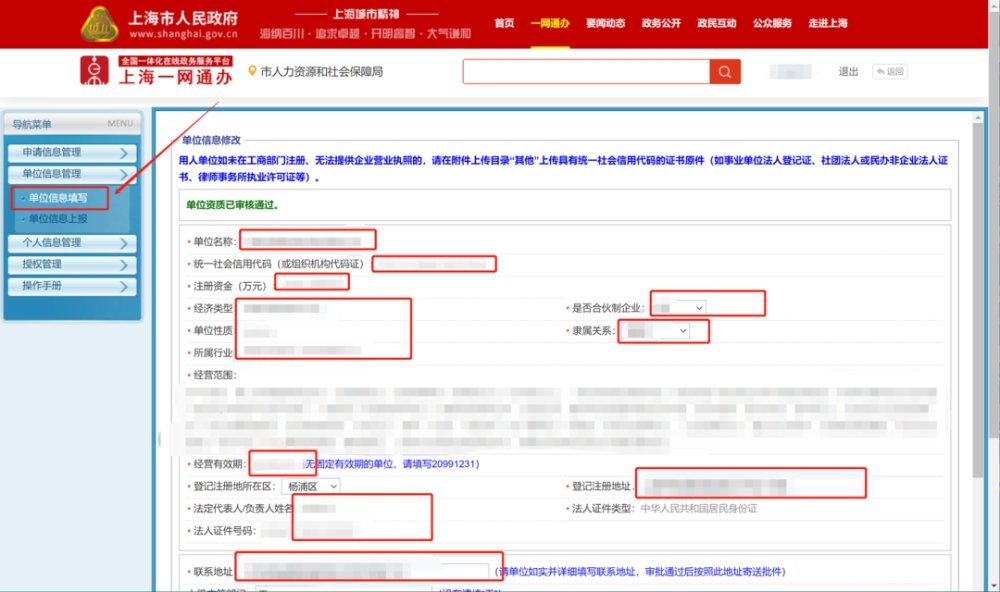The width and height of the screenshot is (1000, 592).
Task: Expand the 授权管理 sidebar menu
Action: pos(72,265)
